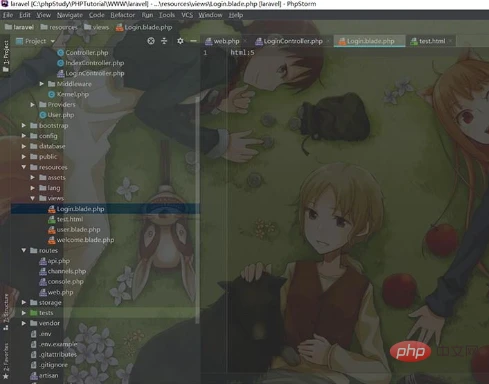Click the Login.blade.php breadcrumb file
This screenshot has width=489, height=384.
tap(144, 27)
